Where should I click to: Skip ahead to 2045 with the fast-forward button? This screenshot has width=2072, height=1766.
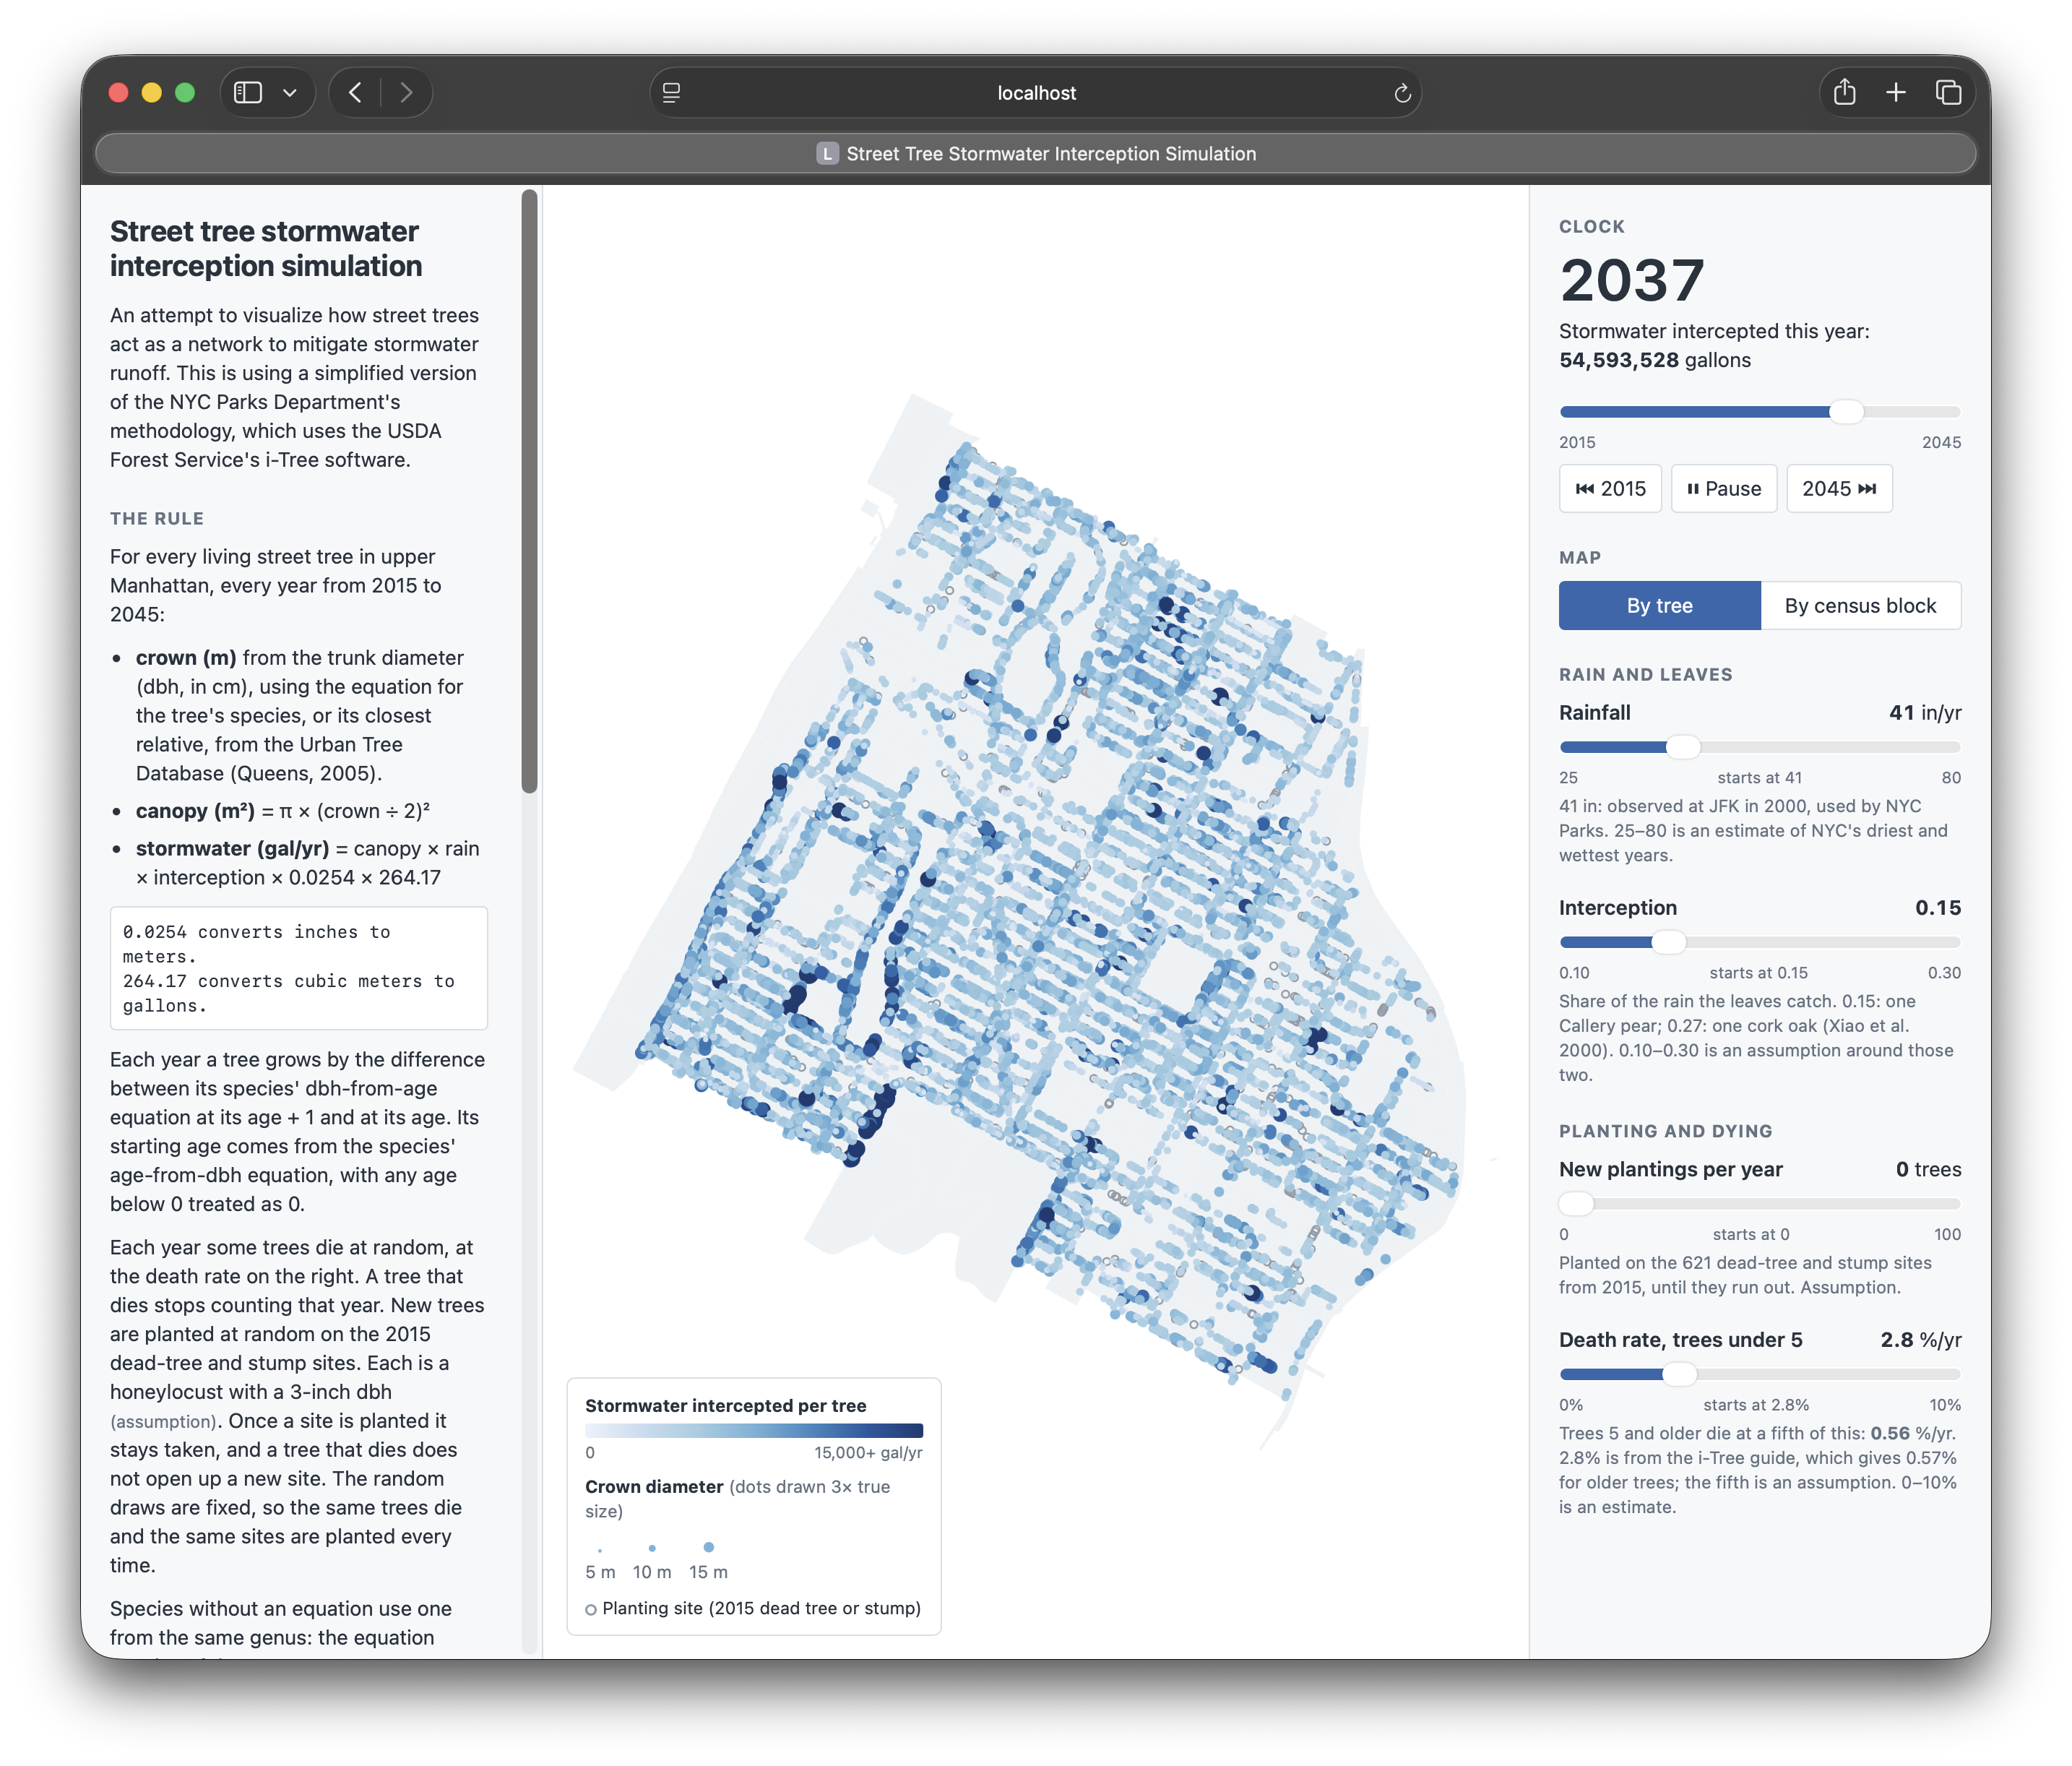(x=1839, y=489)
